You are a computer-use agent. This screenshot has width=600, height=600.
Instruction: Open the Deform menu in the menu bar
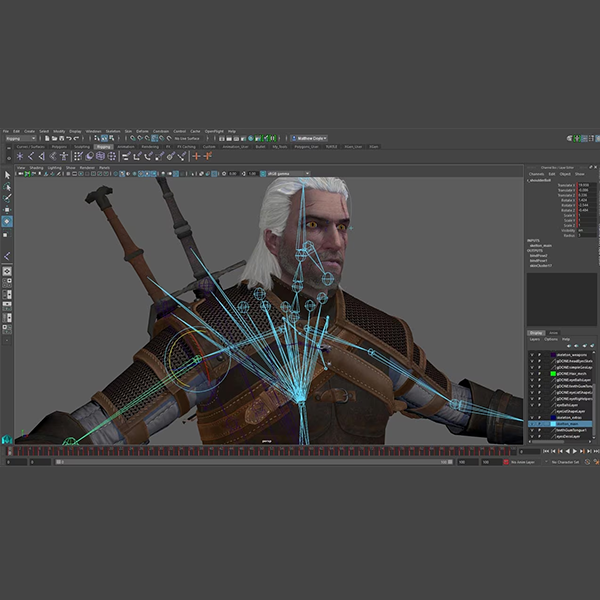(142, 131)
